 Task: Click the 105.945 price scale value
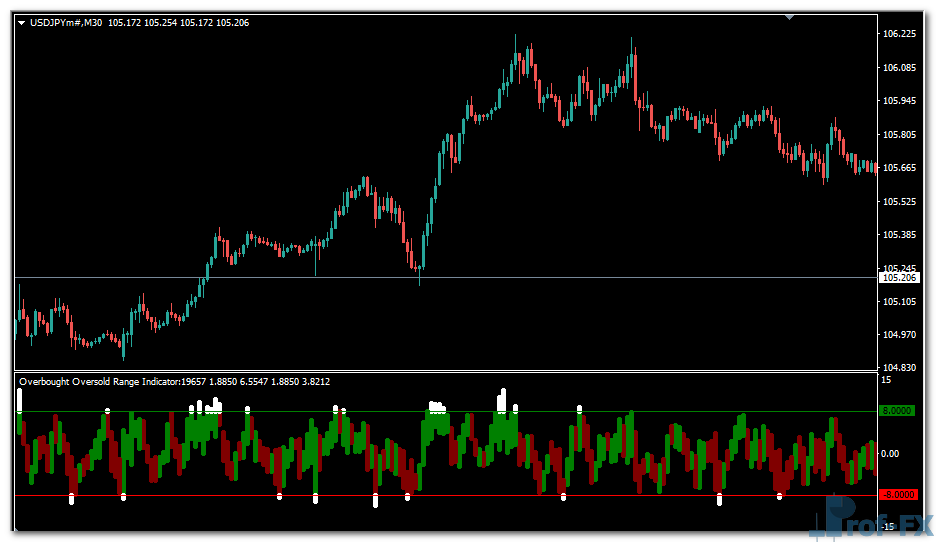(900, 101)
